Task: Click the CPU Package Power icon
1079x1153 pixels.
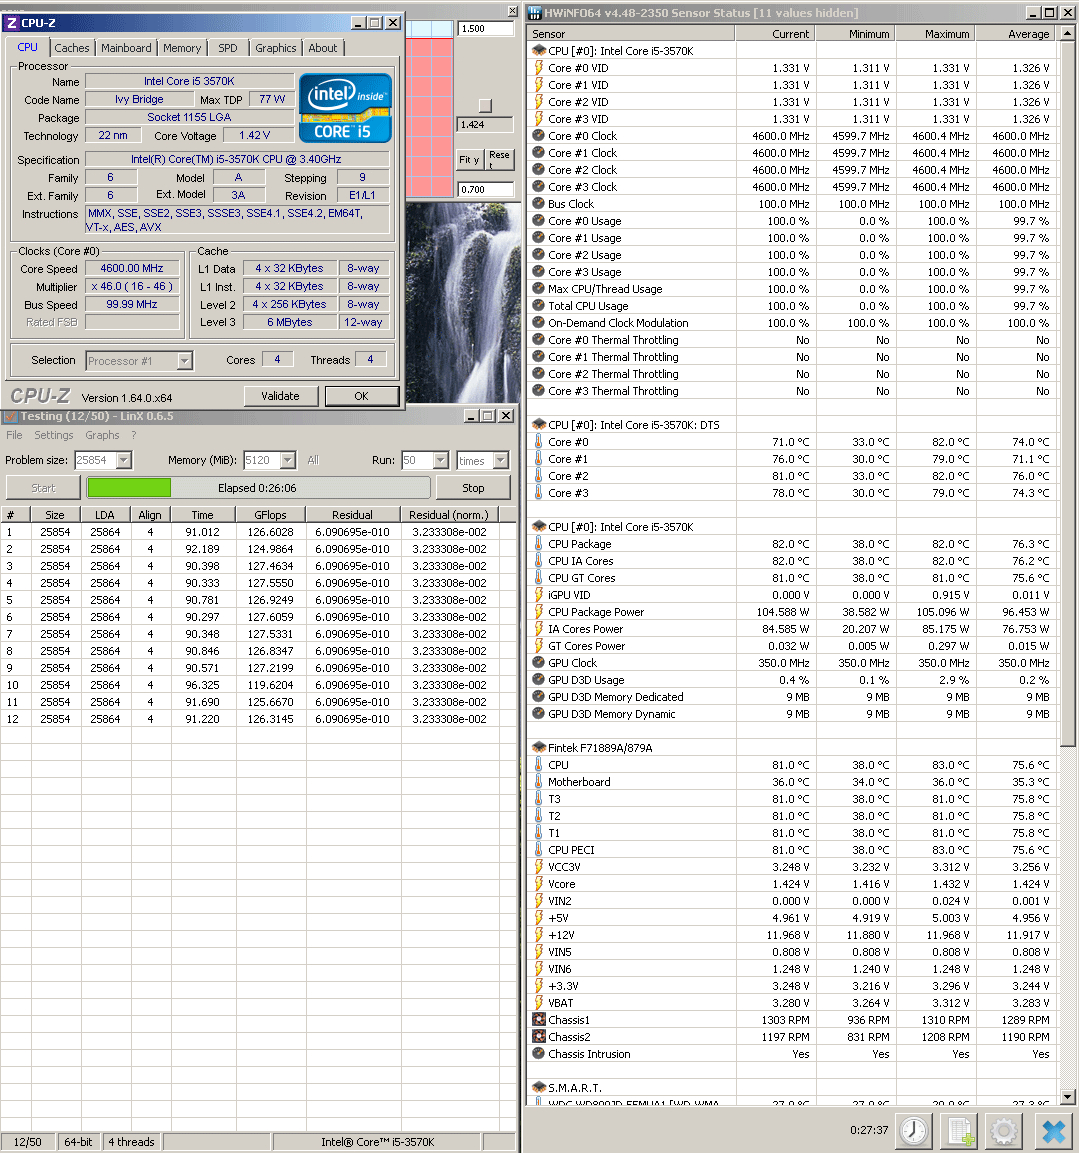Action: 539,612
